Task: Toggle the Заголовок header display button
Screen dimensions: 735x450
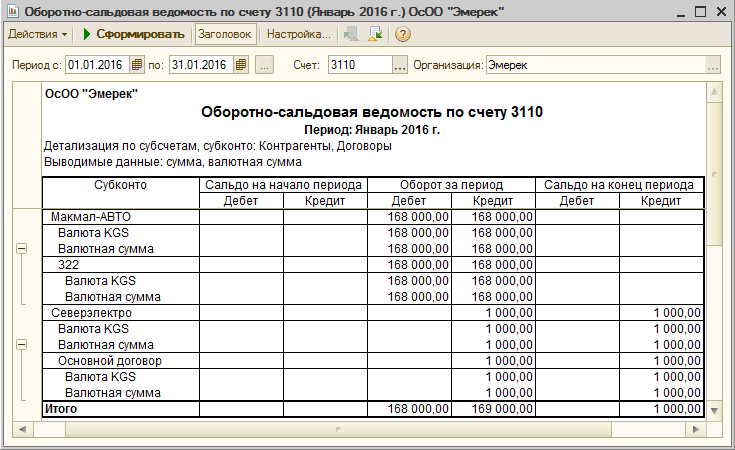Action: click(x=225, y=34)
